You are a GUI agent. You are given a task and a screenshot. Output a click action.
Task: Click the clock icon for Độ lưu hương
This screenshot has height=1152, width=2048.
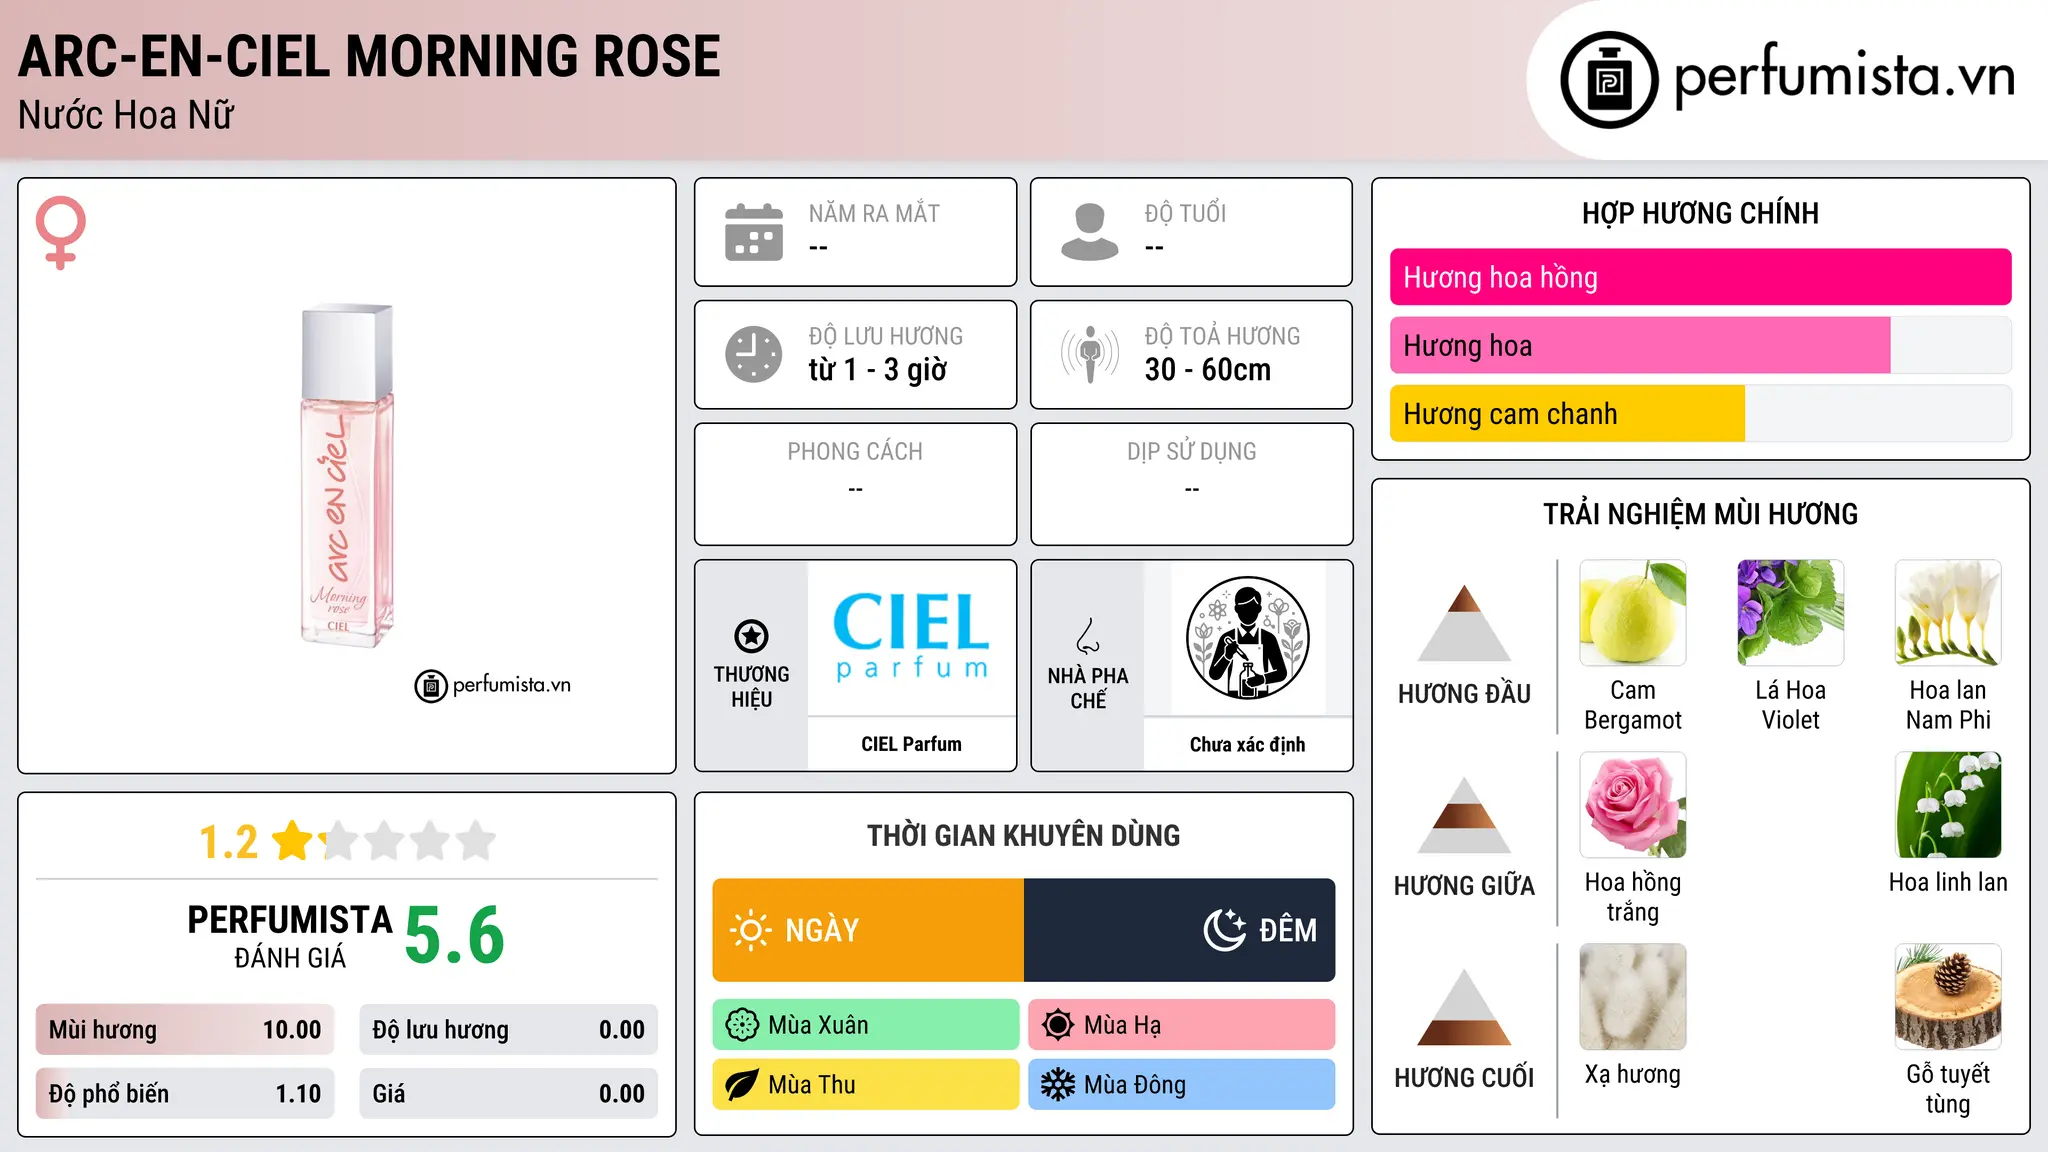pyautogui.click(x=754, y=354)
